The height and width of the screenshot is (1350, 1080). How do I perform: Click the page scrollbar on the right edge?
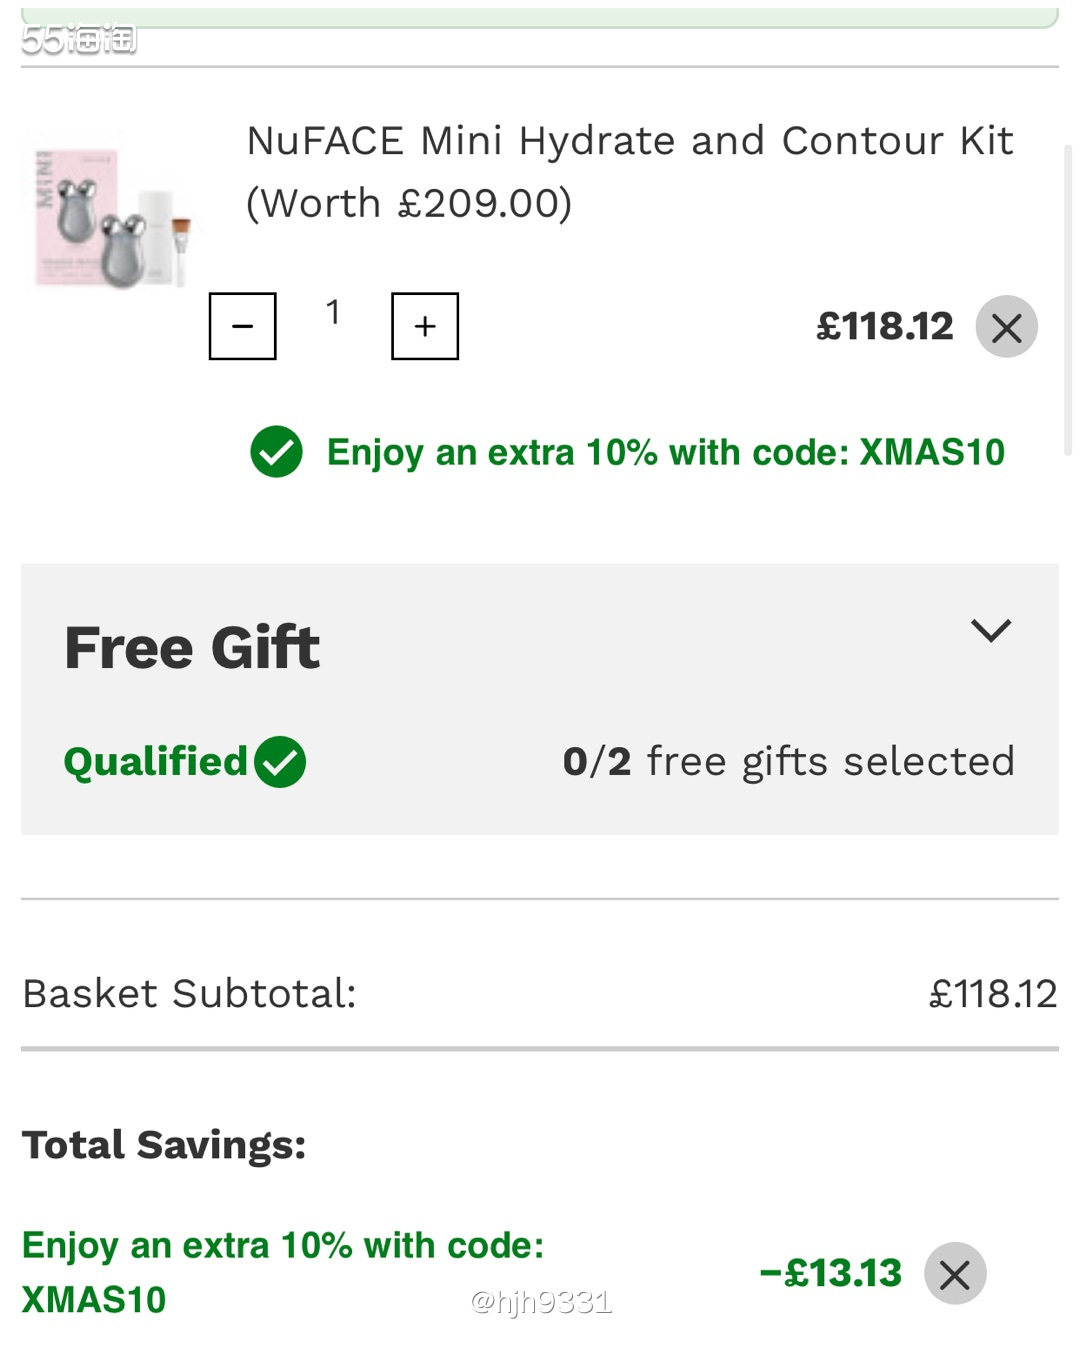[1068, 300]
